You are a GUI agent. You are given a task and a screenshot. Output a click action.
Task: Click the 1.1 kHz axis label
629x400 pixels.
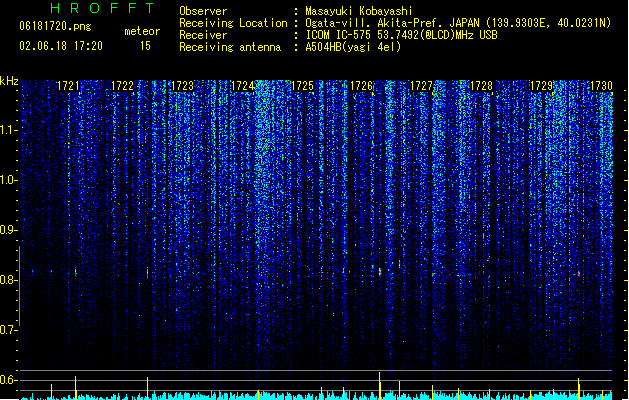(8, 130)
